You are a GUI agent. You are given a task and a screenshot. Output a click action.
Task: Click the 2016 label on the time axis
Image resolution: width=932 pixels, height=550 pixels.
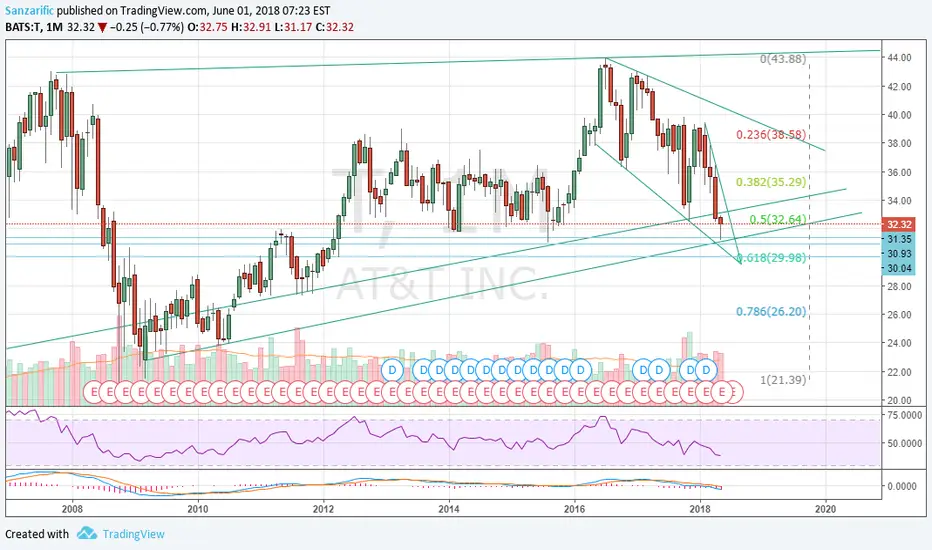pos(574,508)
